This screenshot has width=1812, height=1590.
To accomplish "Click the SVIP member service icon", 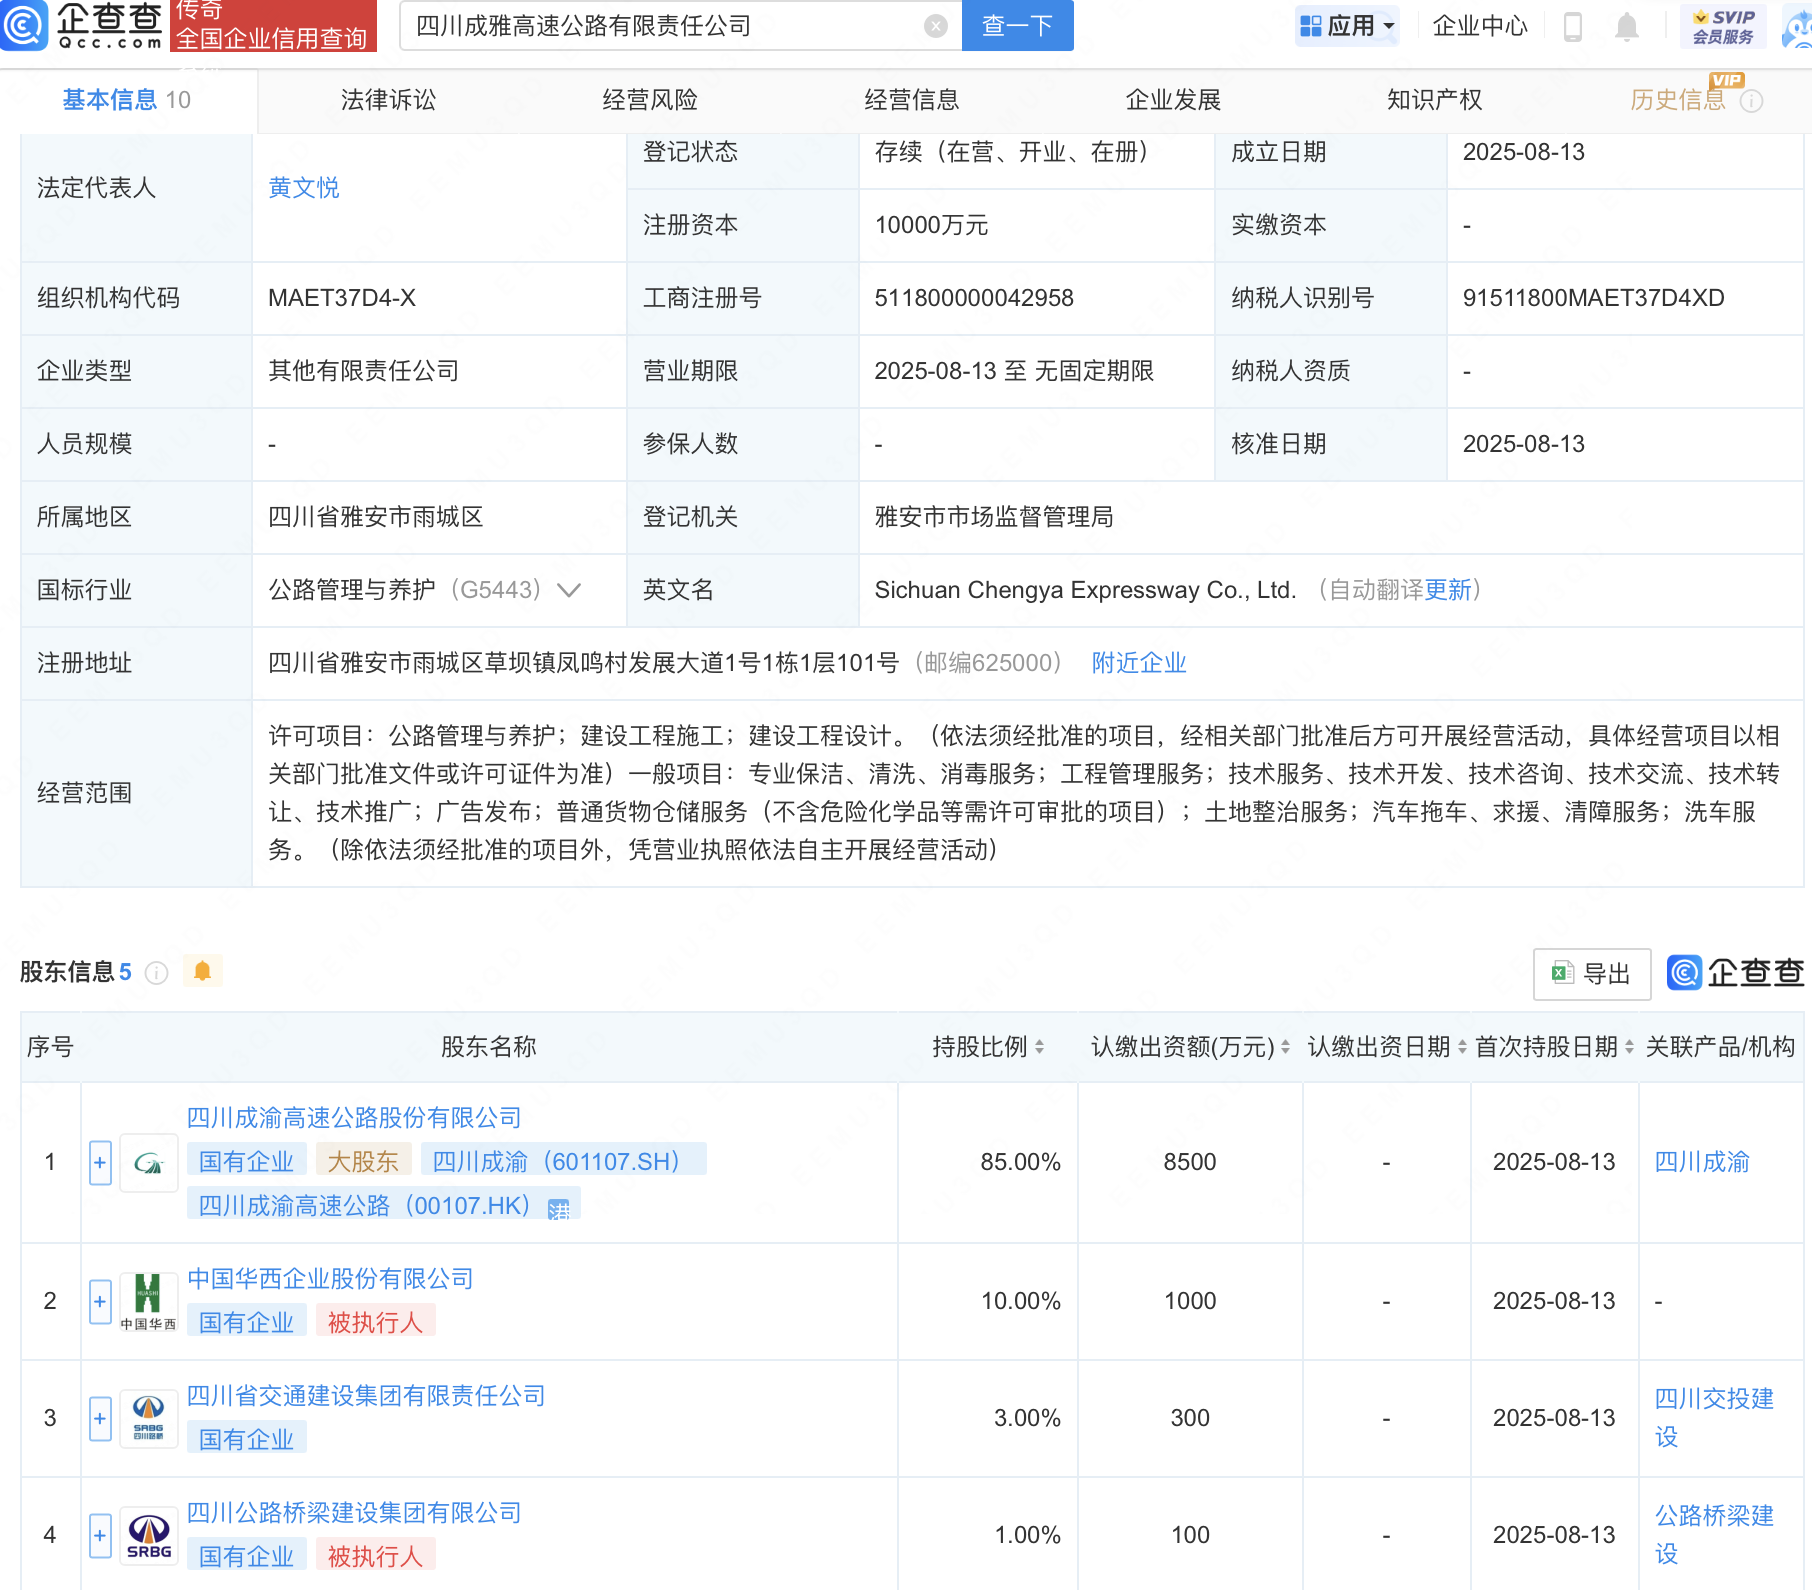I will pyautogui.click(x=1723, y=26).
